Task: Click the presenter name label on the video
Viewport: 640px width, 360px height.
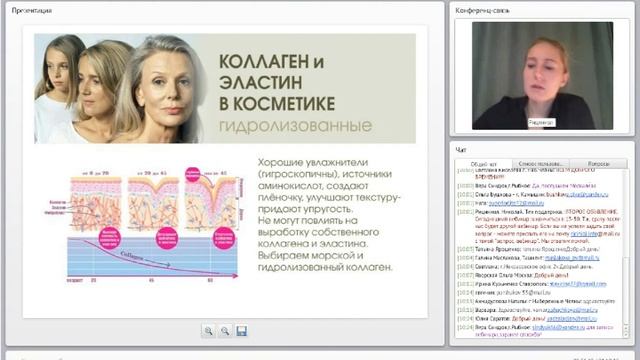Action: (x=541, y=122)
